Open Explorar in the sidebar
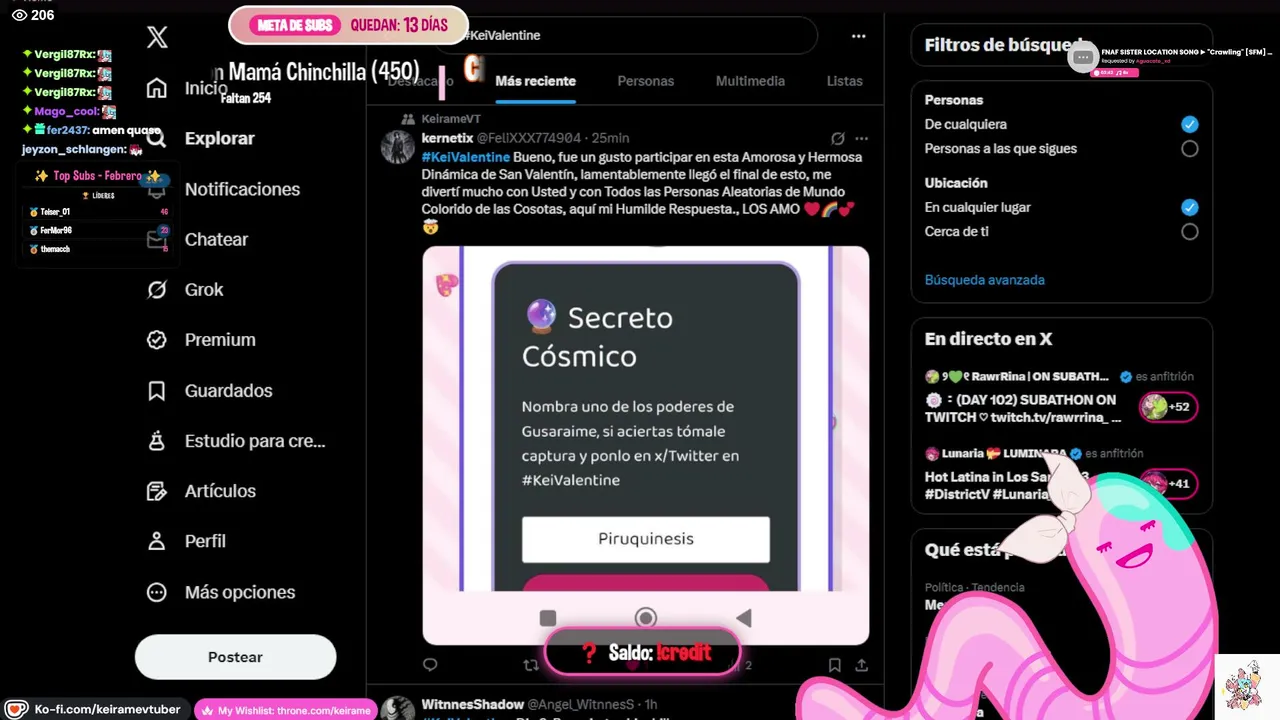This screenshot has height=720, width=1280. [220, 138]
